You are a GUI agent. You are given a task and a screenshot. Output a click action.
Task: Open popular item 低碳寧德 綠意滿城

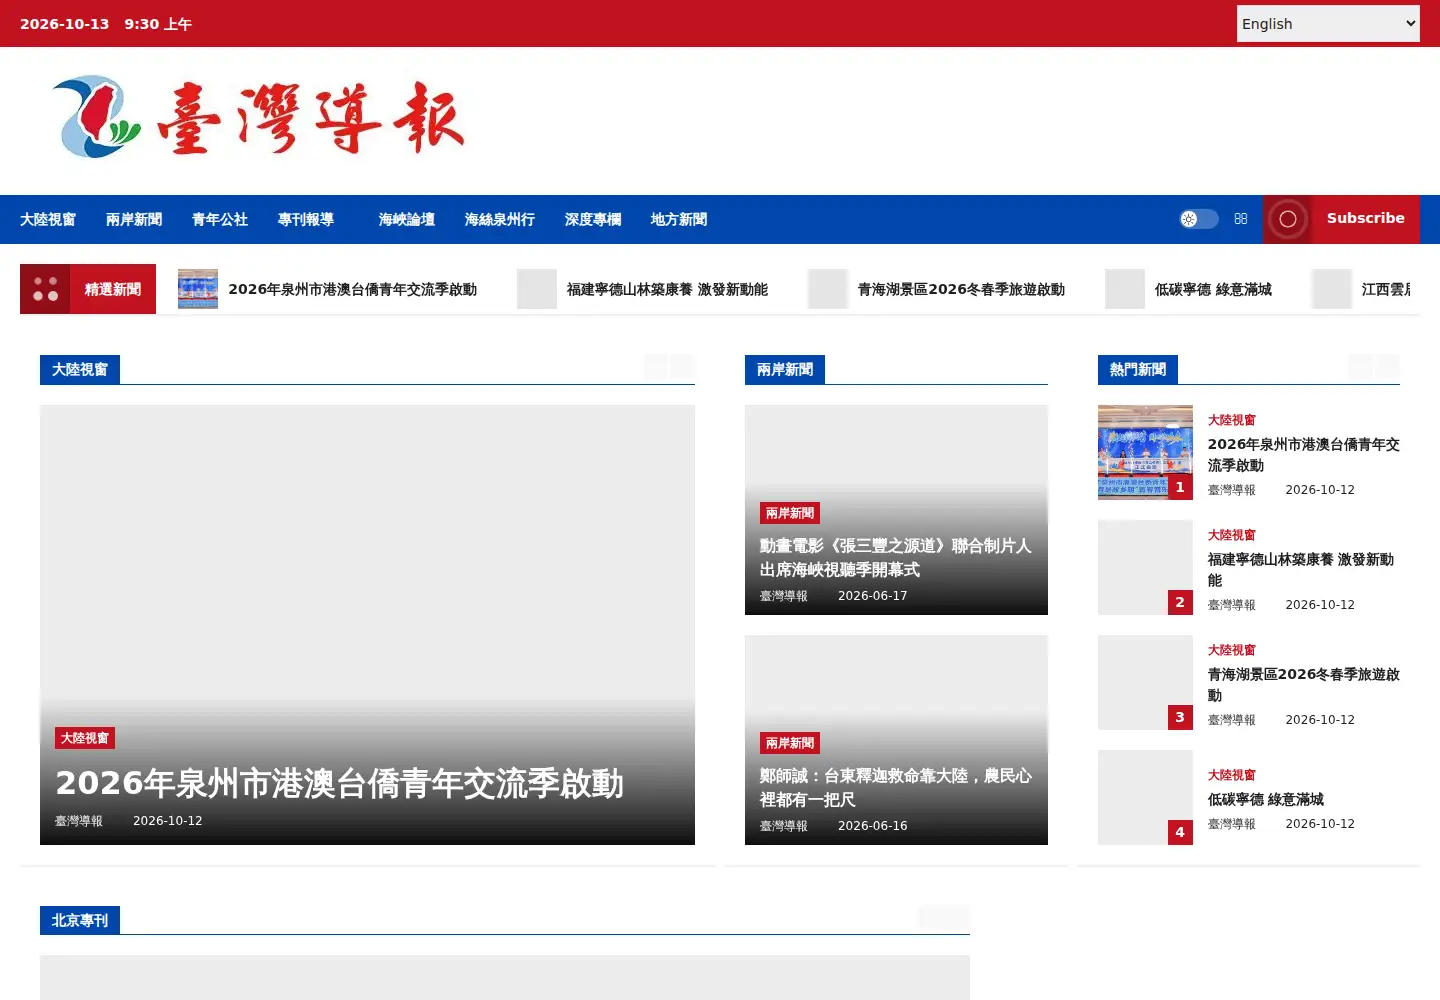1266,800
